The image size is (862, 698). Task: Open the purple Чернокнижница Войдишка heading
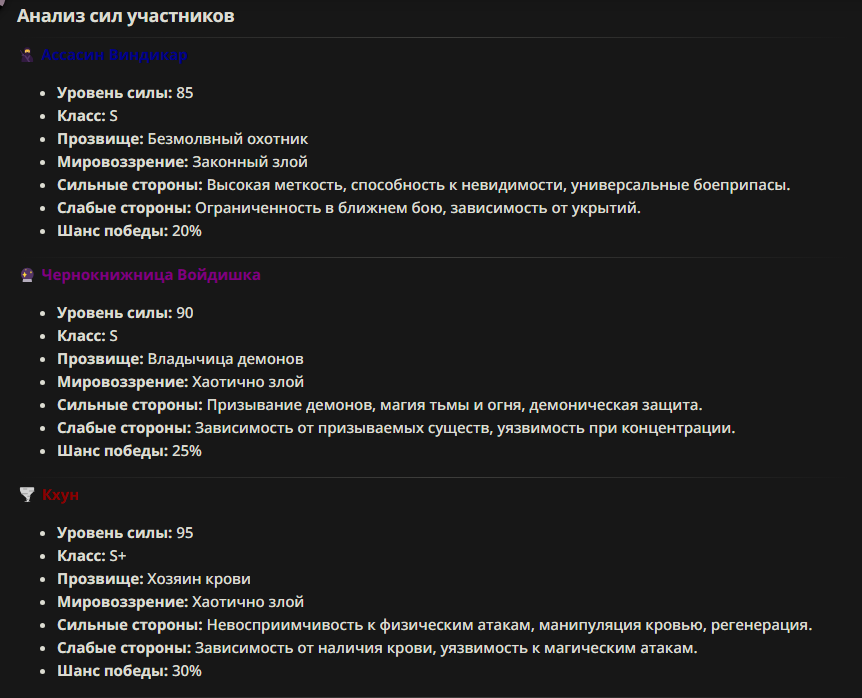coord(151,275)
